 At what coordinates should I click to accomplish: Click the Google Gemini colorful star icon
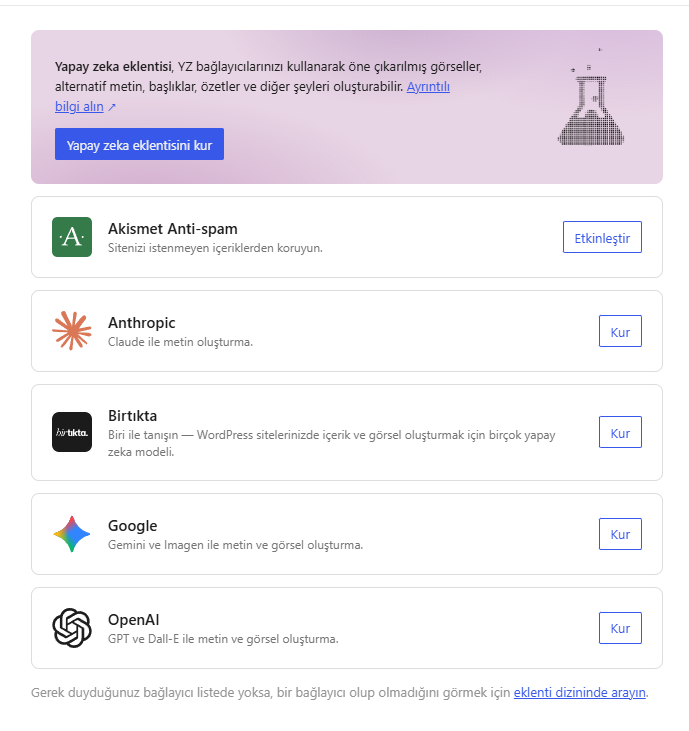coord(72,534)
